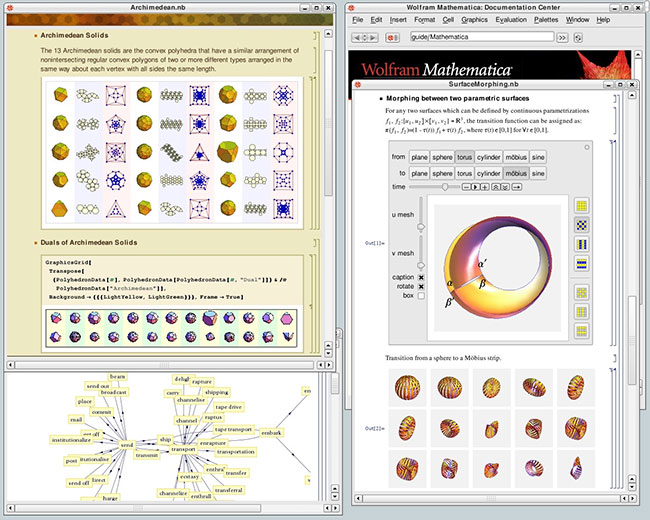
Task: Select the blue checkerboard mesh style icon
Action: tap(581, 225)
